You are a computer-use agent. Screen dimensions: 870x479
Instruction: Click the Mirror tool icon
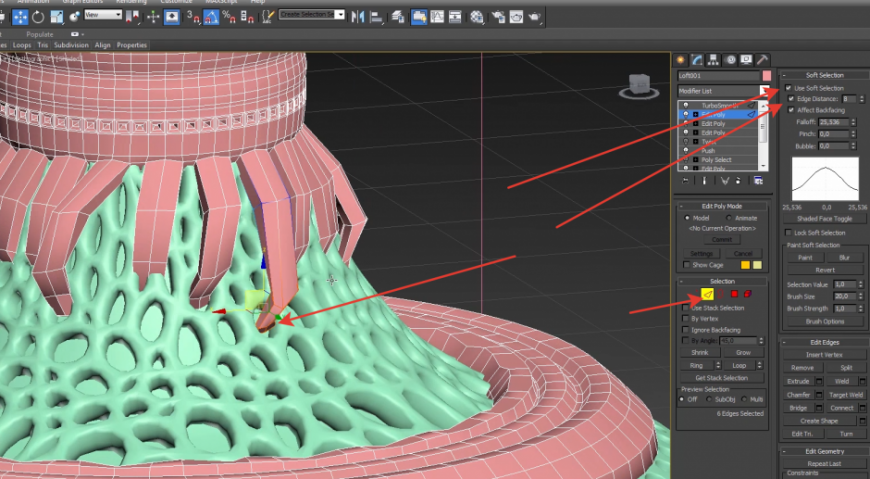coord(358,17)
